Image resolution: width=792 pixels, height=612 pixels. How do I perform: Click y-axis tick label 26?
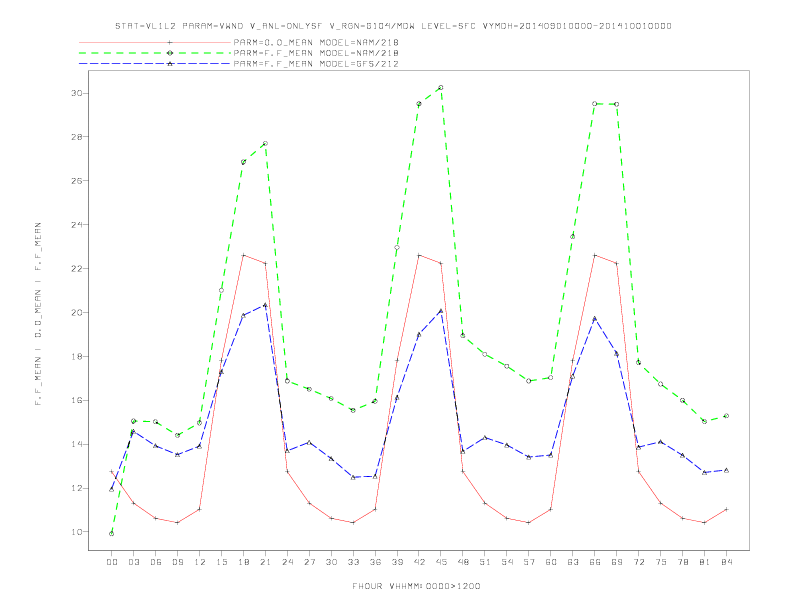[77, 181]
